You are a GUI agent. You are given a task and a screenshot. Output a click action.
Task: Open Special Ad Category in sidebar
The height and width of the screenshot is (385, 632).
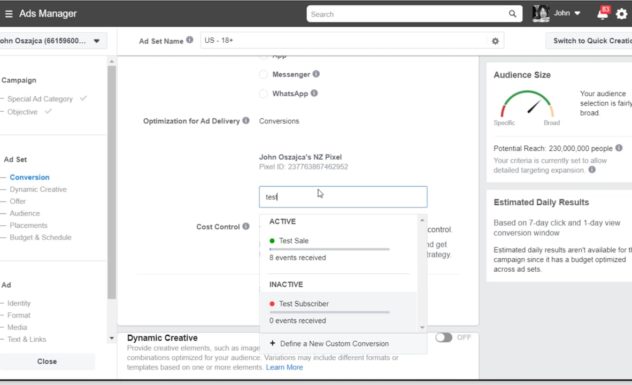(x=40, y=99)
